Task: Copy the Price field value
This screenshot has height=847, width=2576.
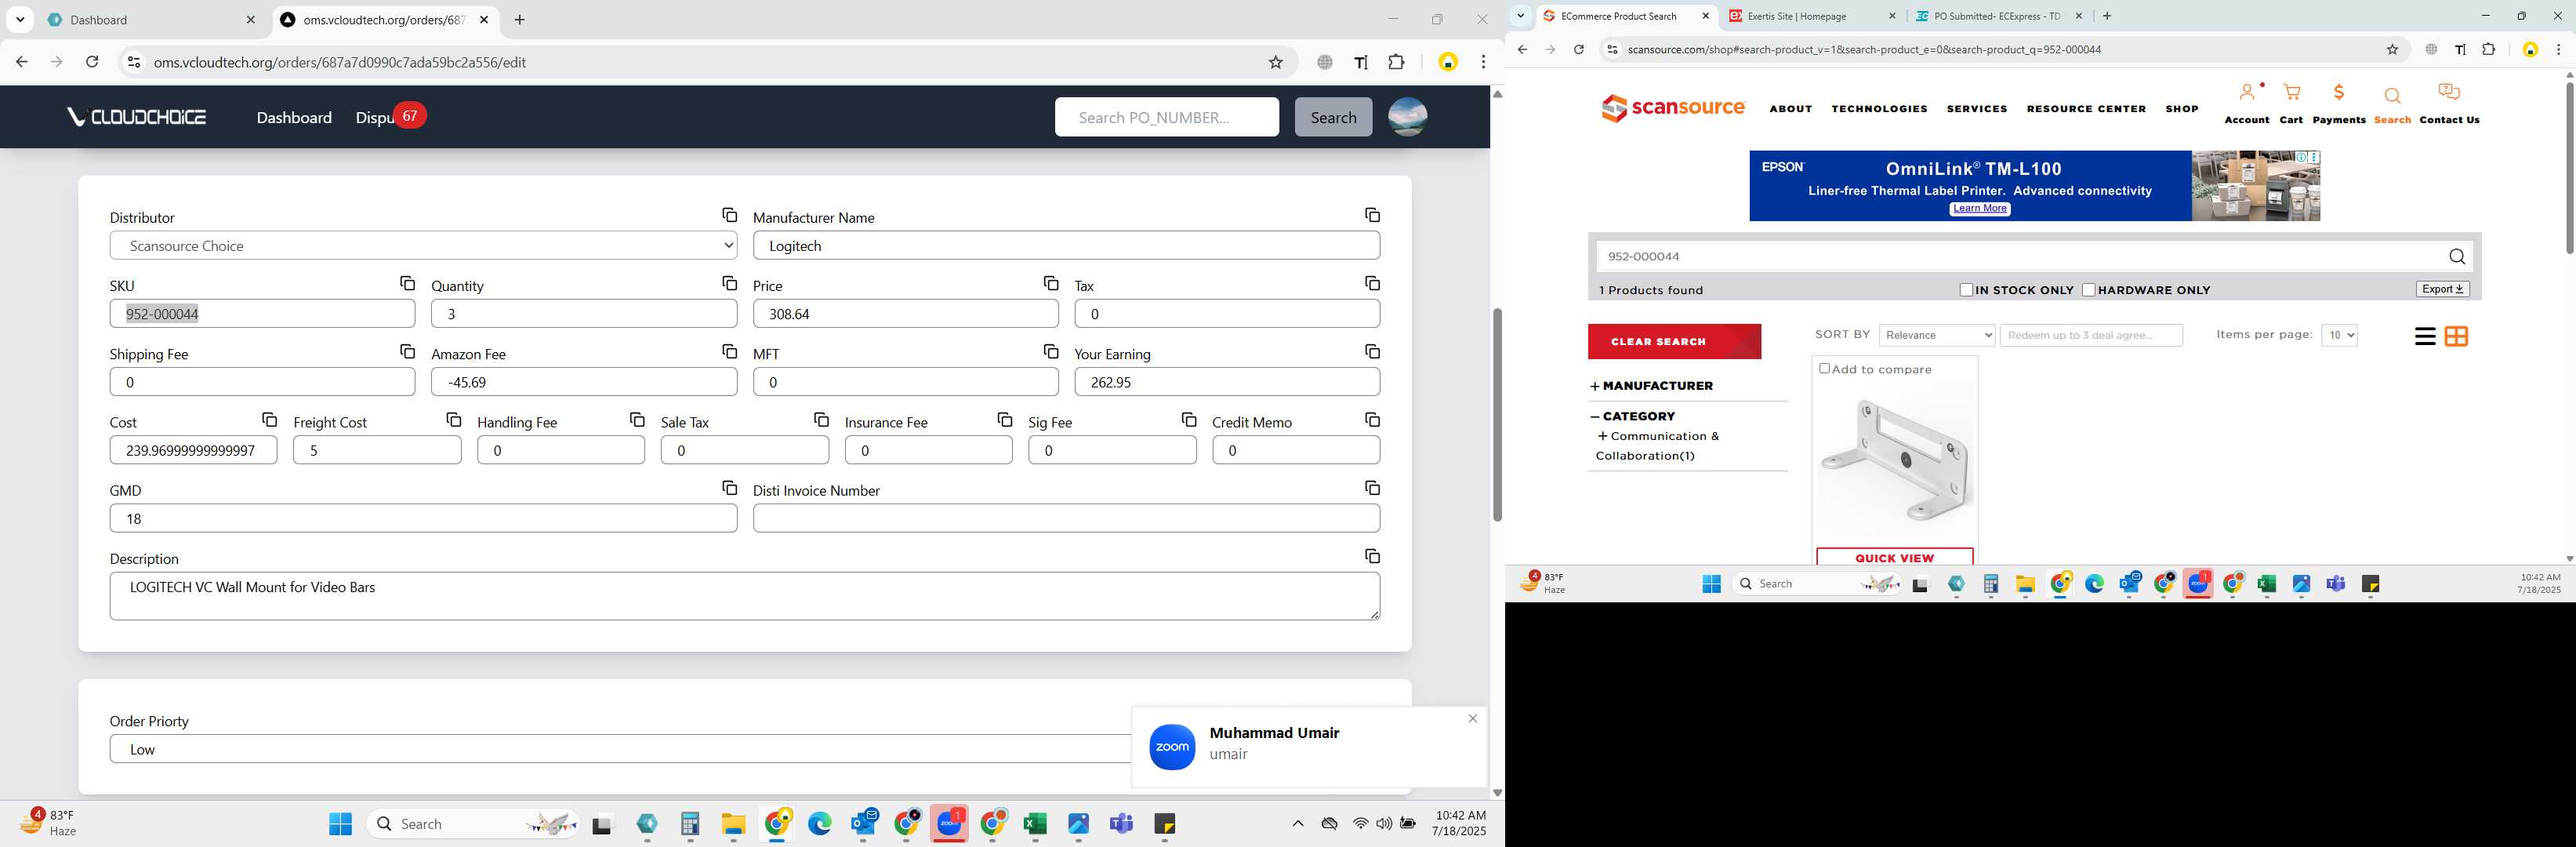Action: [1050, 283]
